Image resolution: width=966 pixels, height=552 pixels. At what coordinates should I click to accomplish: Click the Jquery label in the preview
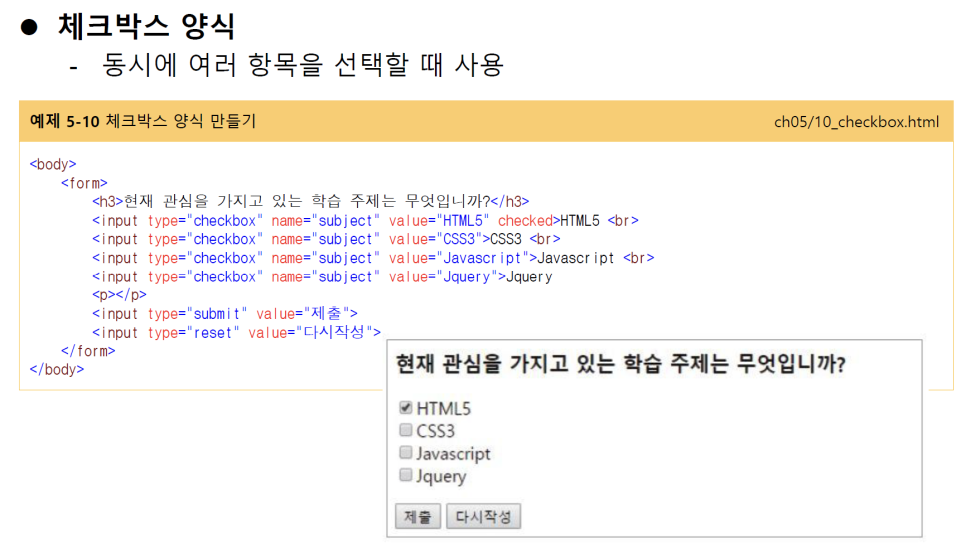coord(441,477)
